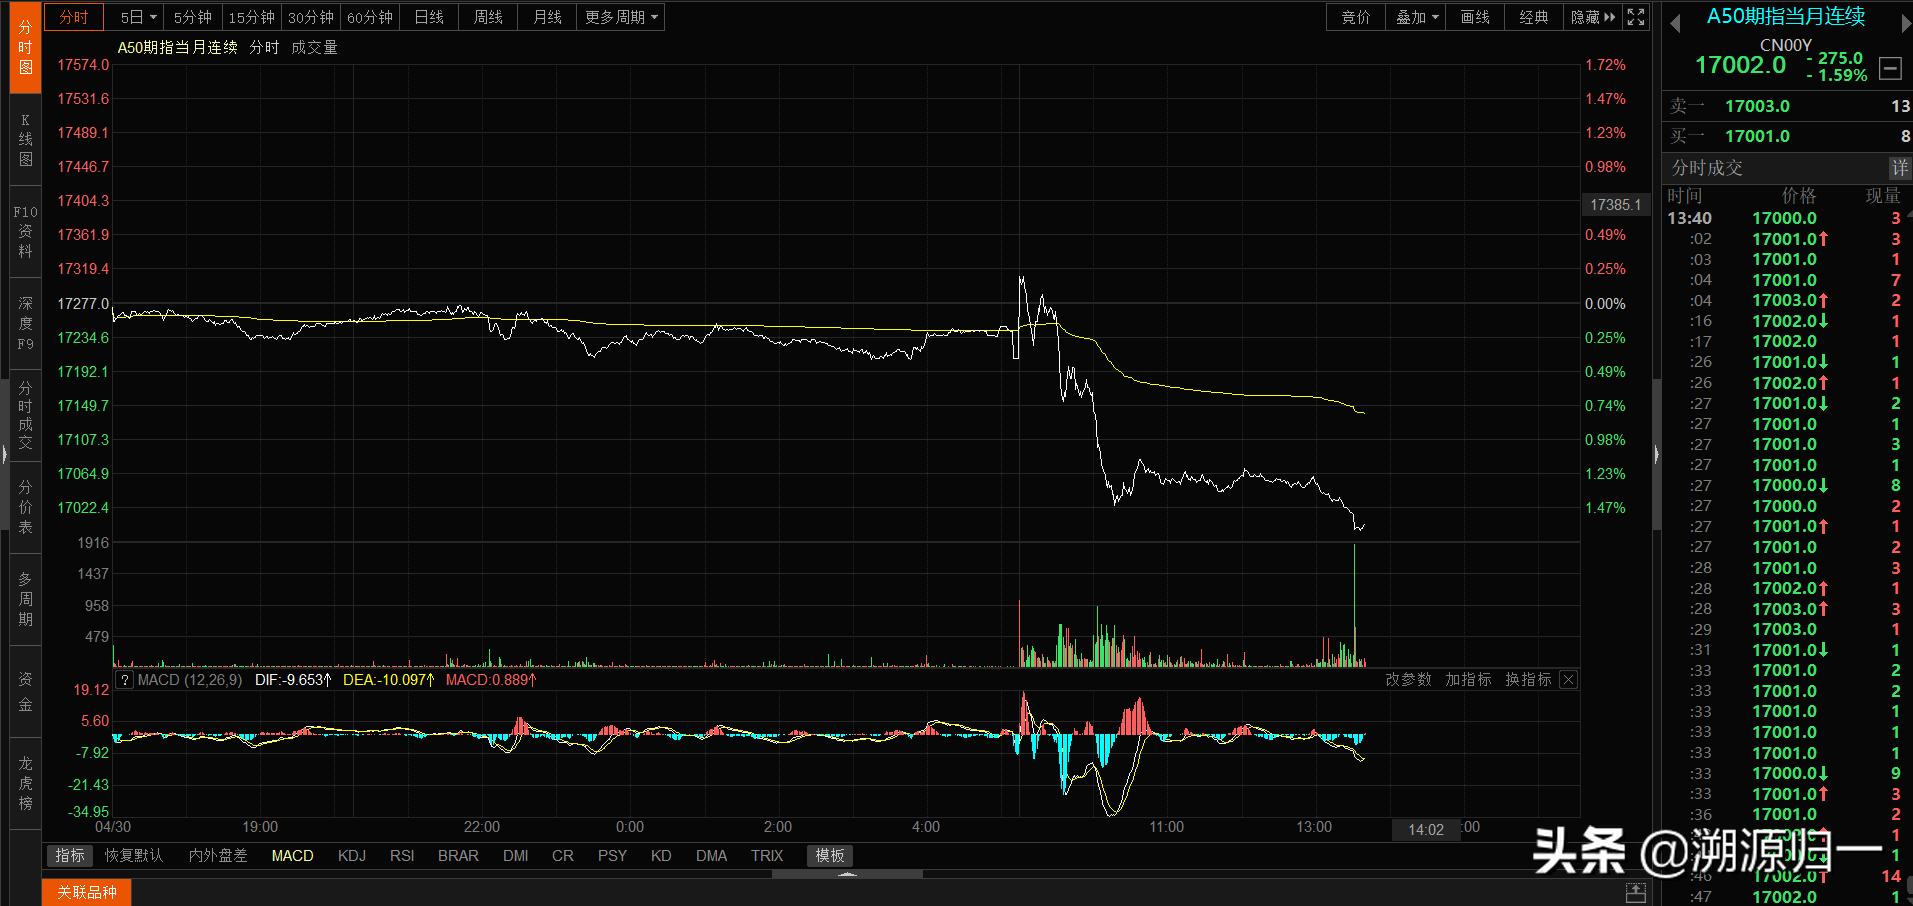Open the 多周期 sidebar tab
The image size is (1913, 906).
pyautogui.click(x=25, y=599)
